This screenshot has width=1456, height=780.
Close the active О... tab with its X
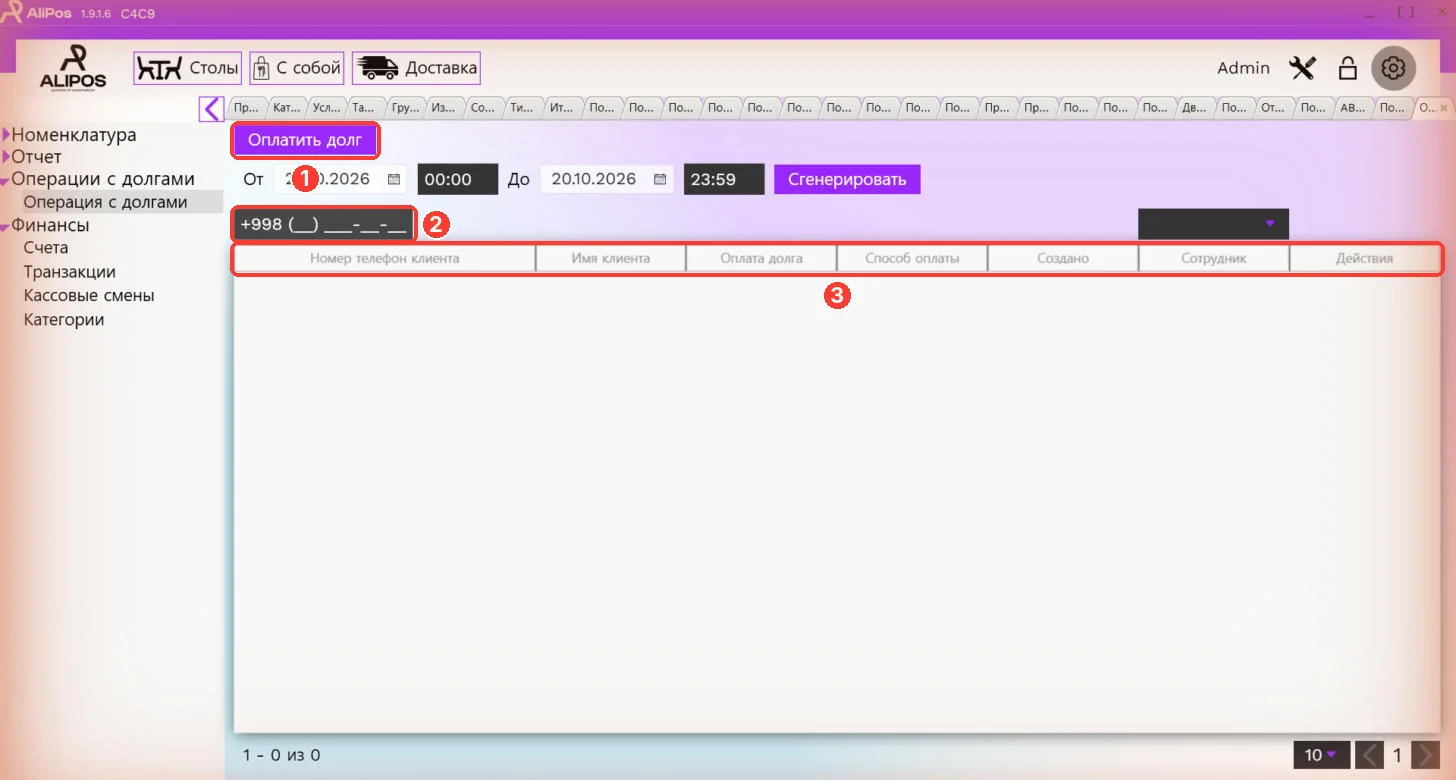tap(1443, 107)
